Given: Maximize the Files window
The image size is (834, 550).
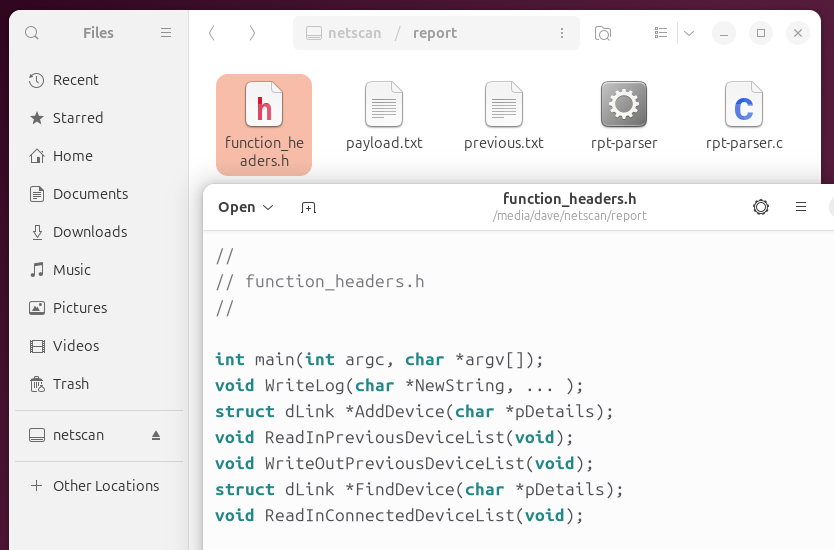Looking at the screenshot, I should click(761, 33).
